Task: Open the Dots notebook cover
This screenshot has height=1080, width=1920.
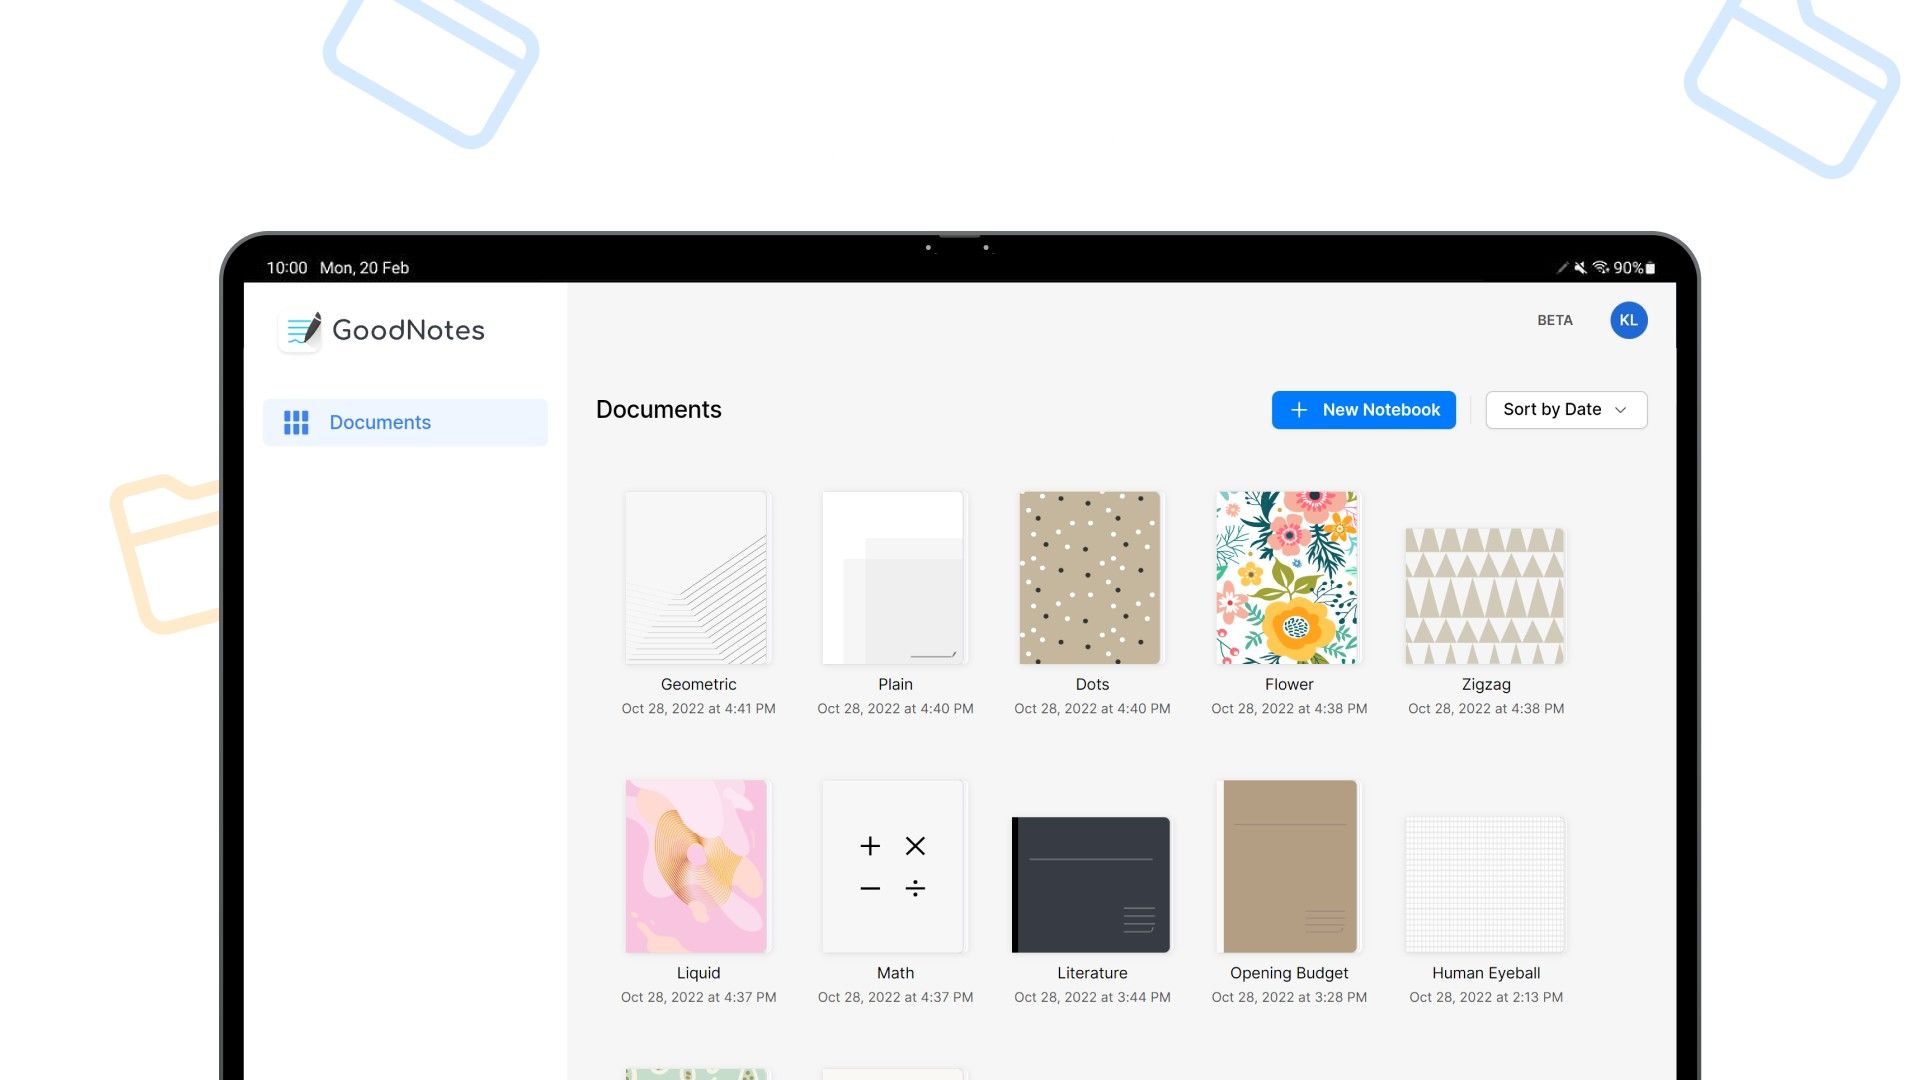Action: click(x=1092, y=576)
